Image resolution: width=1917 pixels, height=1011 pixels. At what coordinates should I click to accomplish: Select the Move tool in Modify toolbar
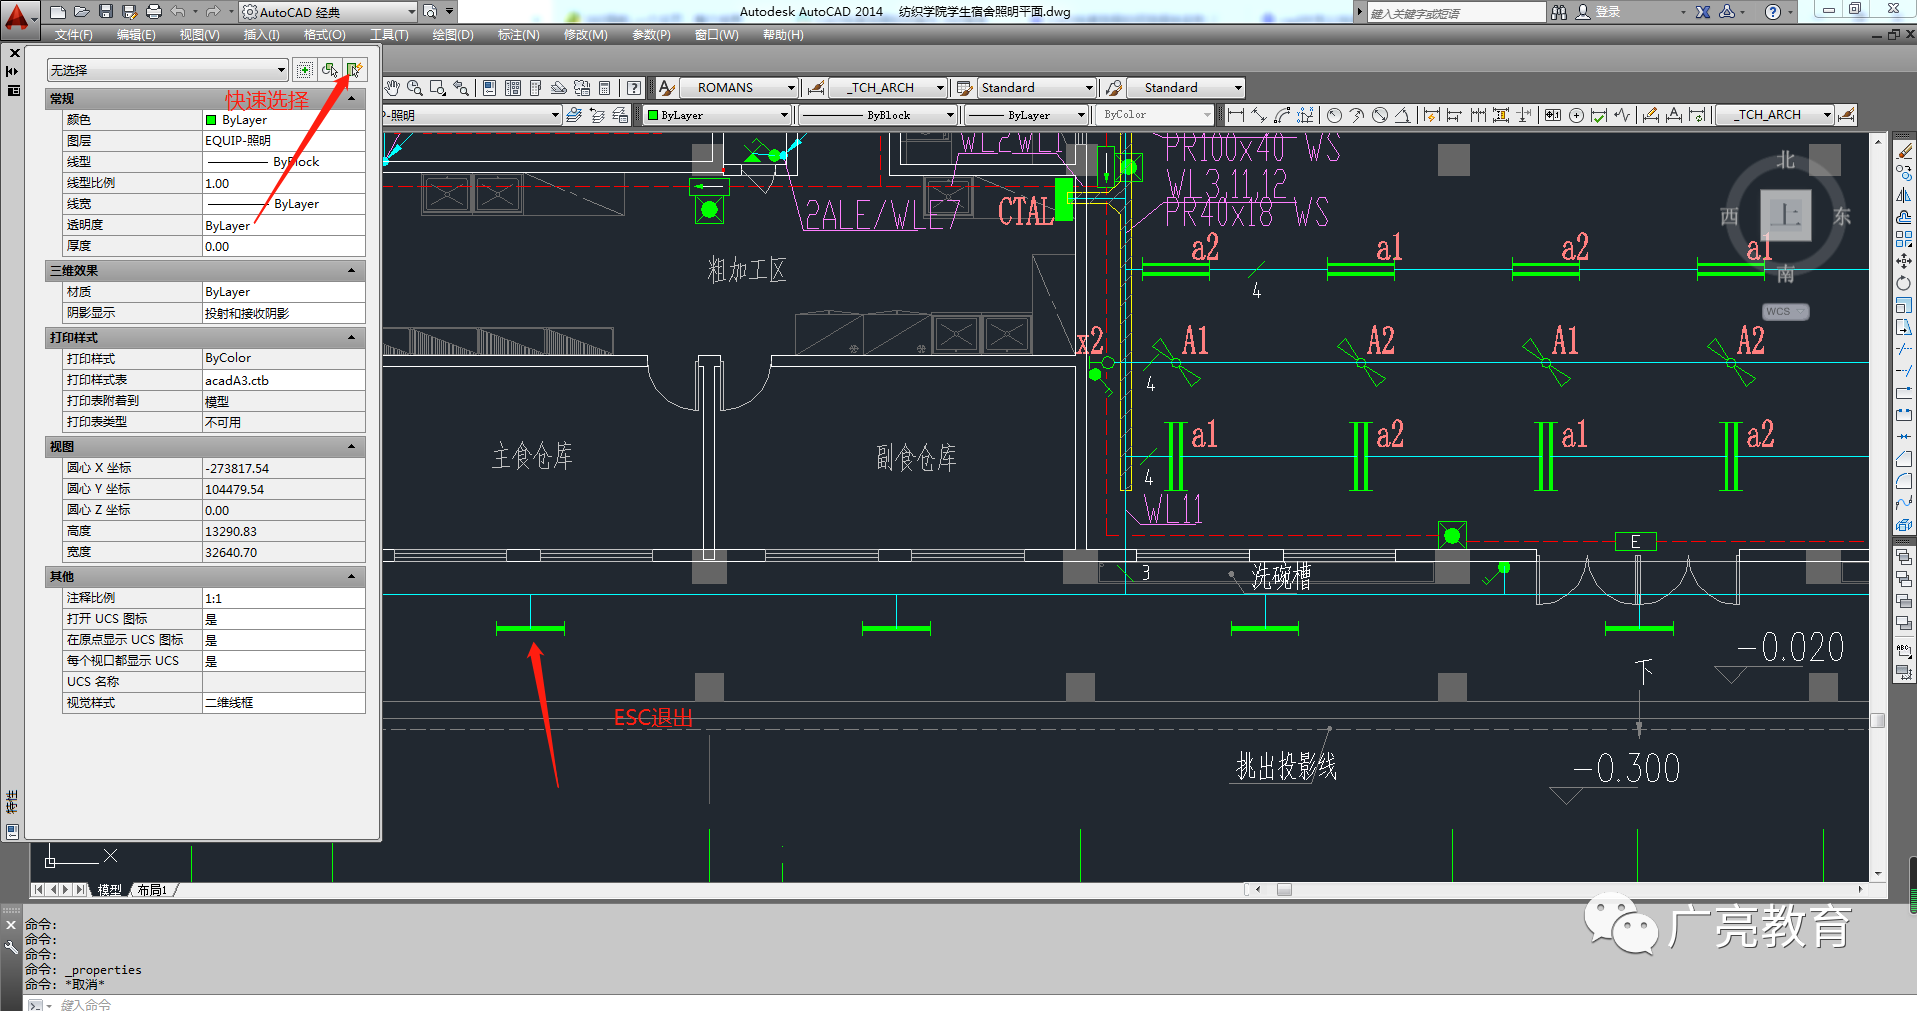click(x=1904, y=261)
